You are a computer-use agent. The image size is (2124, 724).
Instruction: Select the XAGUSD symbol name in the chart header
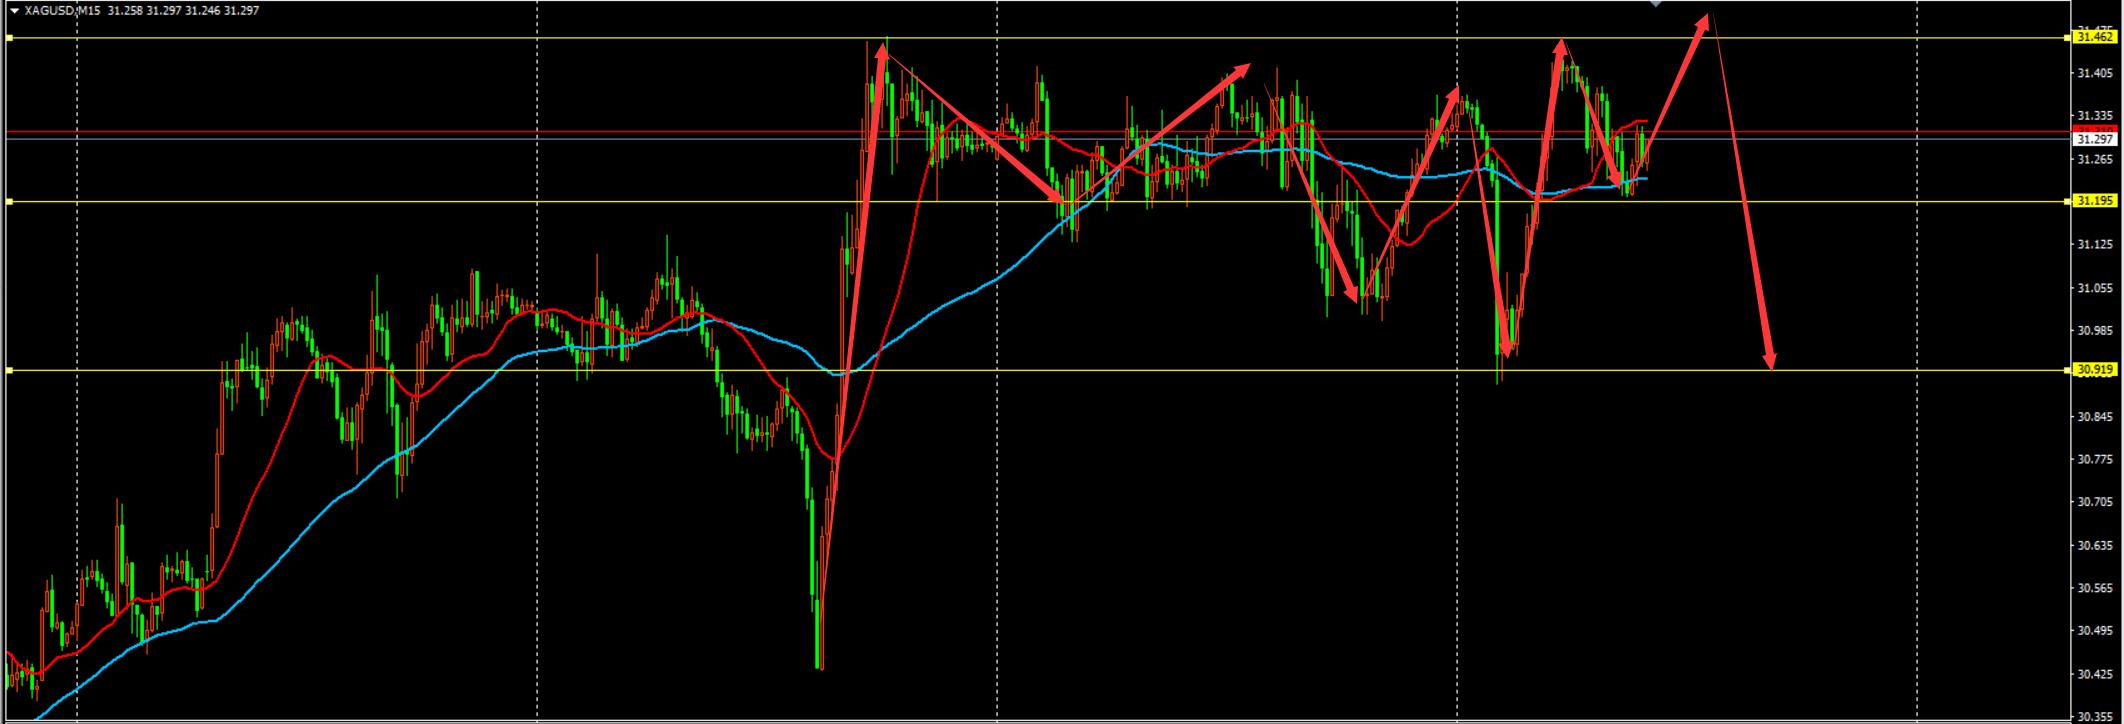tap(48, 10)
